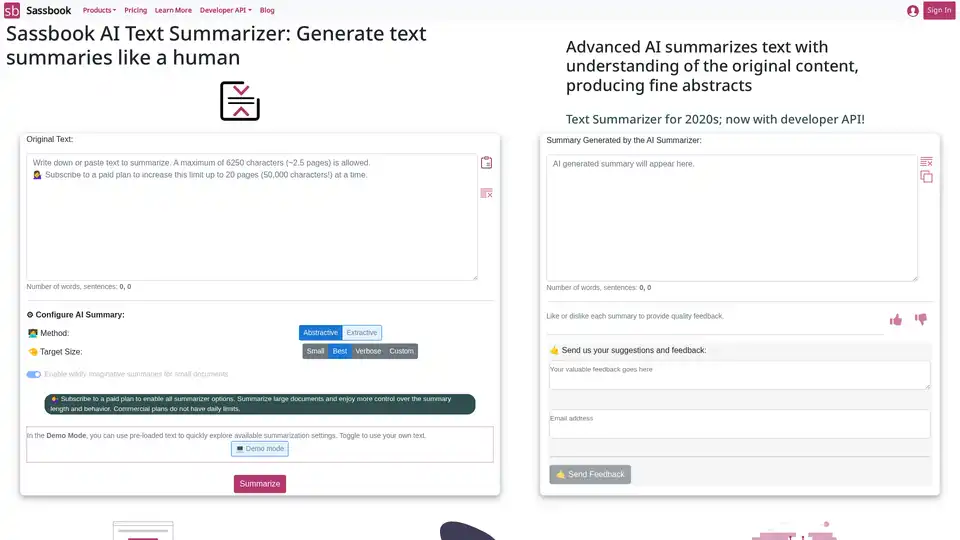Choose the Verbose target size

pyautogui.click(x=368, y=351)
